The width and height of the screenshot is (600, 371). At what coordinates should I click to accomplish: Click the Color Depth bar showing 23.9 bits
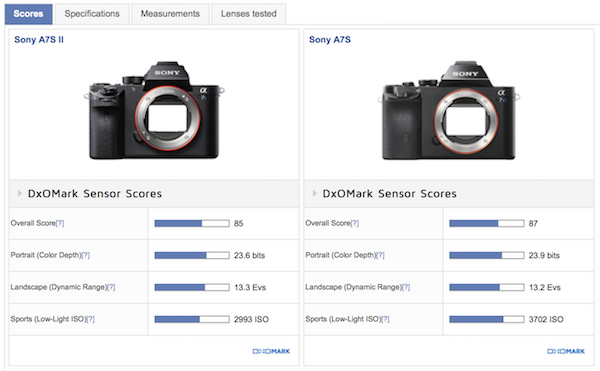(487, 255)
